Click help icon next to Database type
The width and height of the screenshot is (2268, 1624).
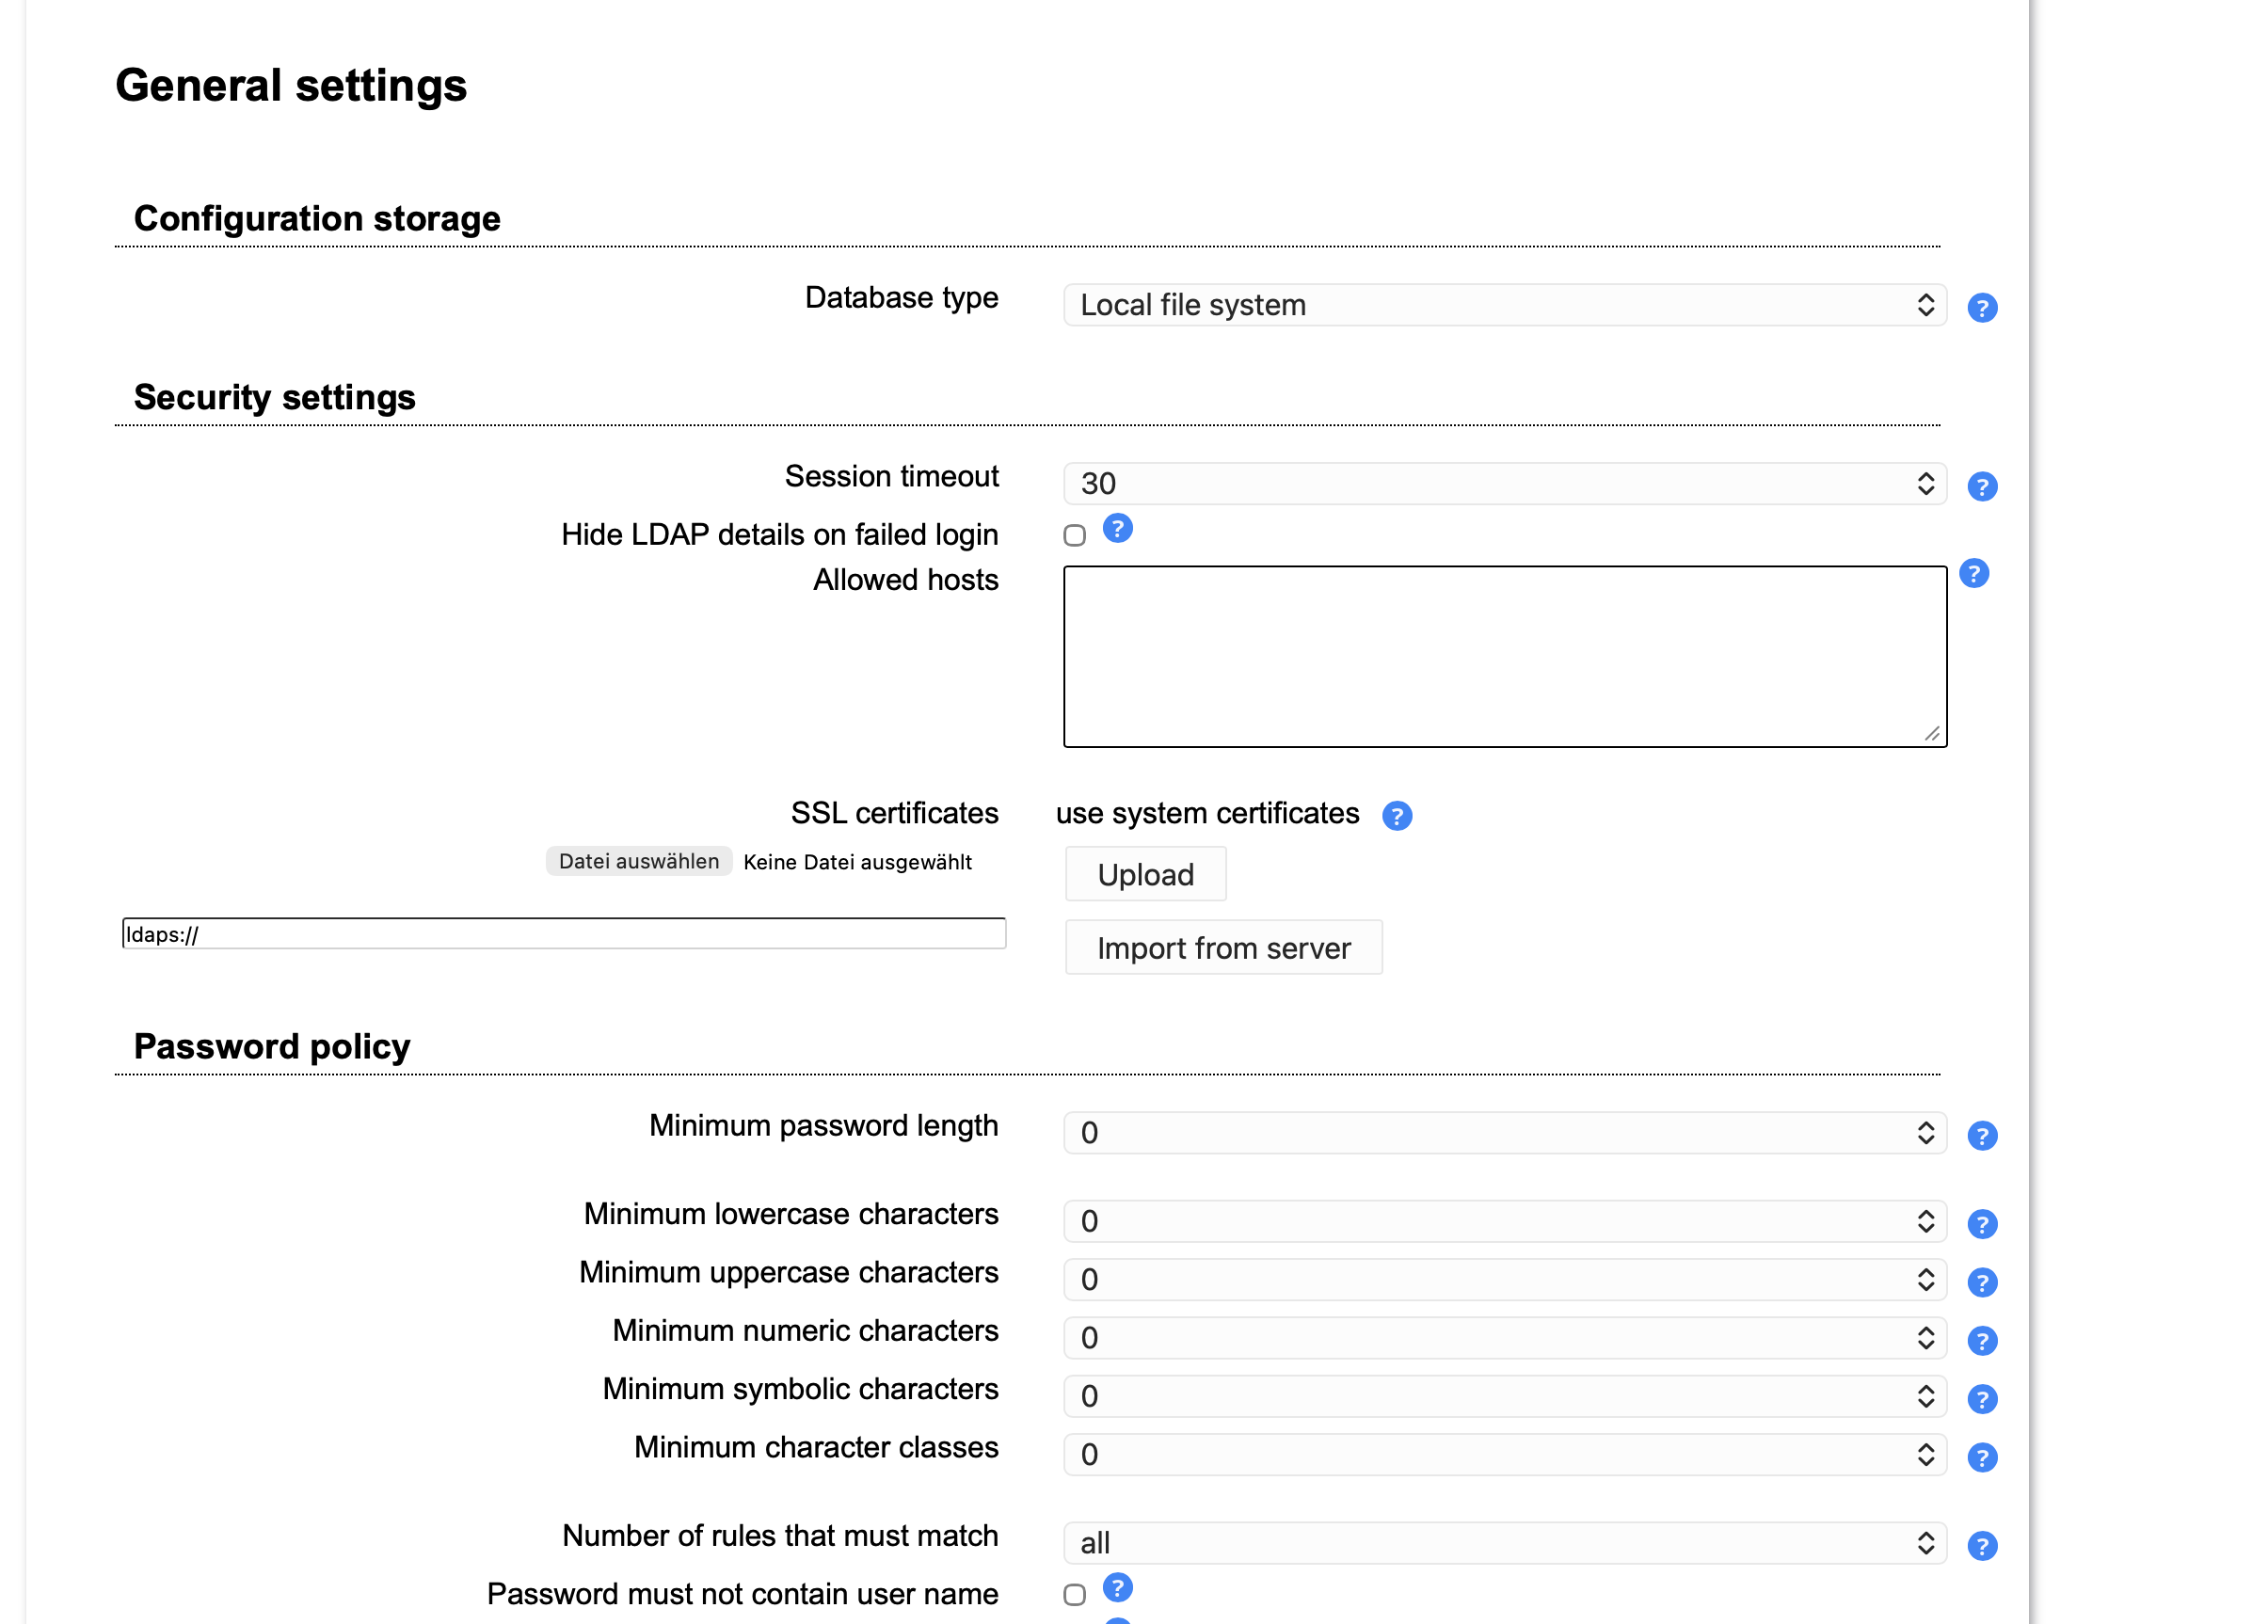pos(1981,308)
